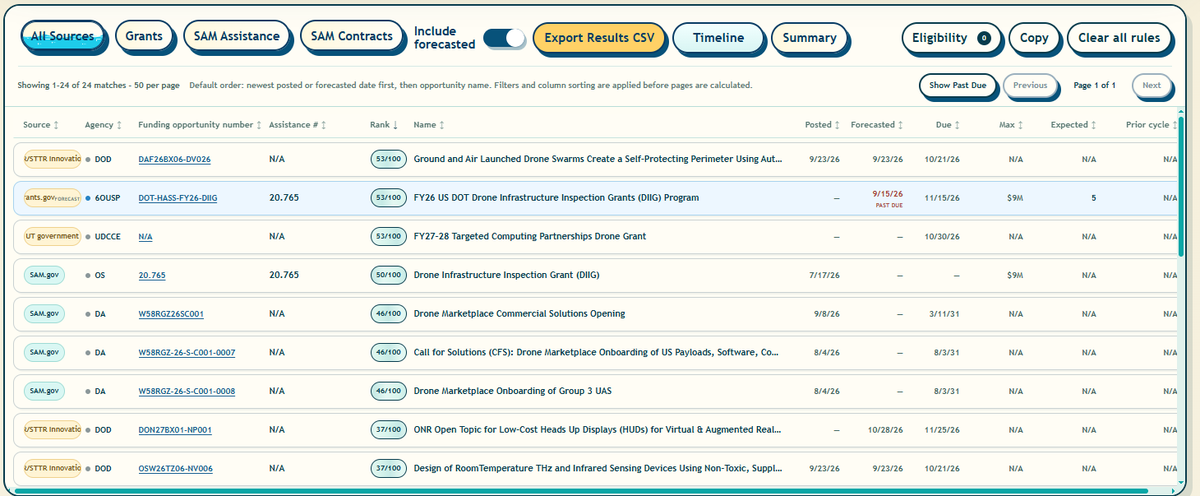Click SBIR/STTR badge in DON27BX01-NP001 row
The image size is (1200, 496).
[x=52, y=429]
